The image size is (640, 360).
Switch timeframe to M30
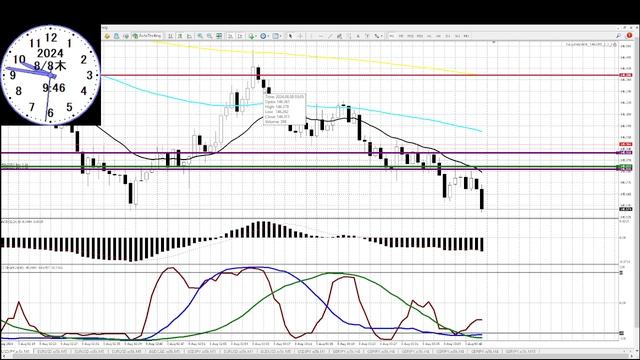(419, 36)
